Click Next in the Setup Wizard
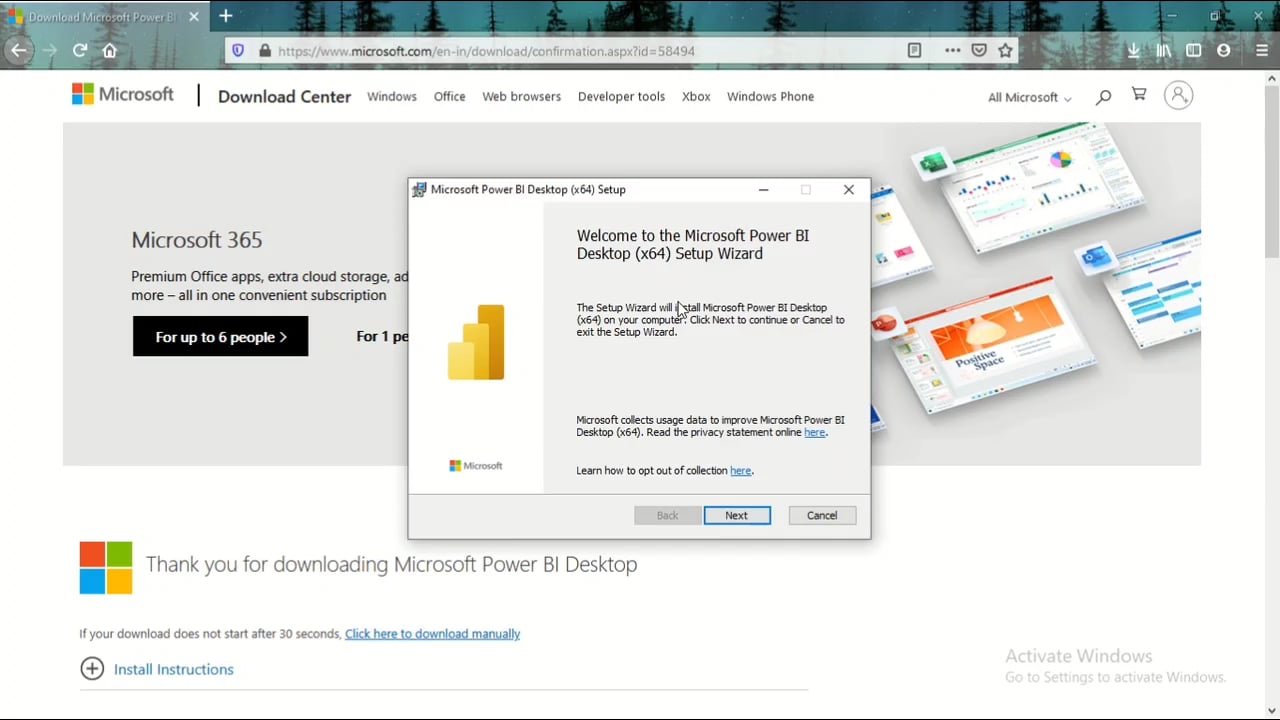 737,515
